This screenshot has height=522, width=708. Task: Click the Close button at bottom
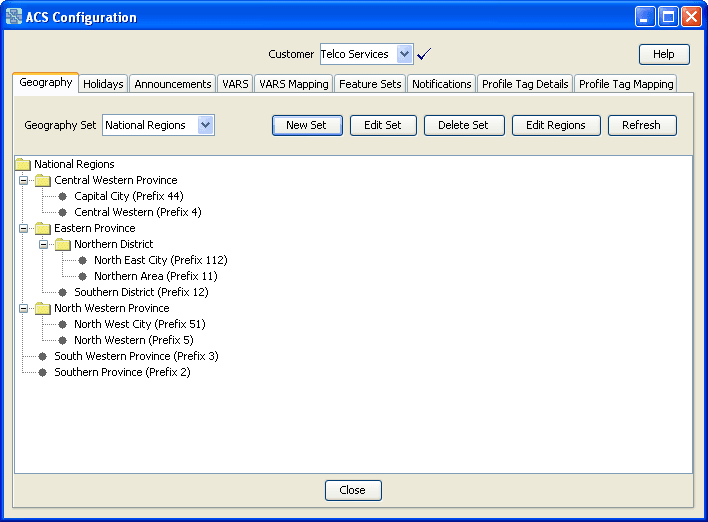pos(353,490)
